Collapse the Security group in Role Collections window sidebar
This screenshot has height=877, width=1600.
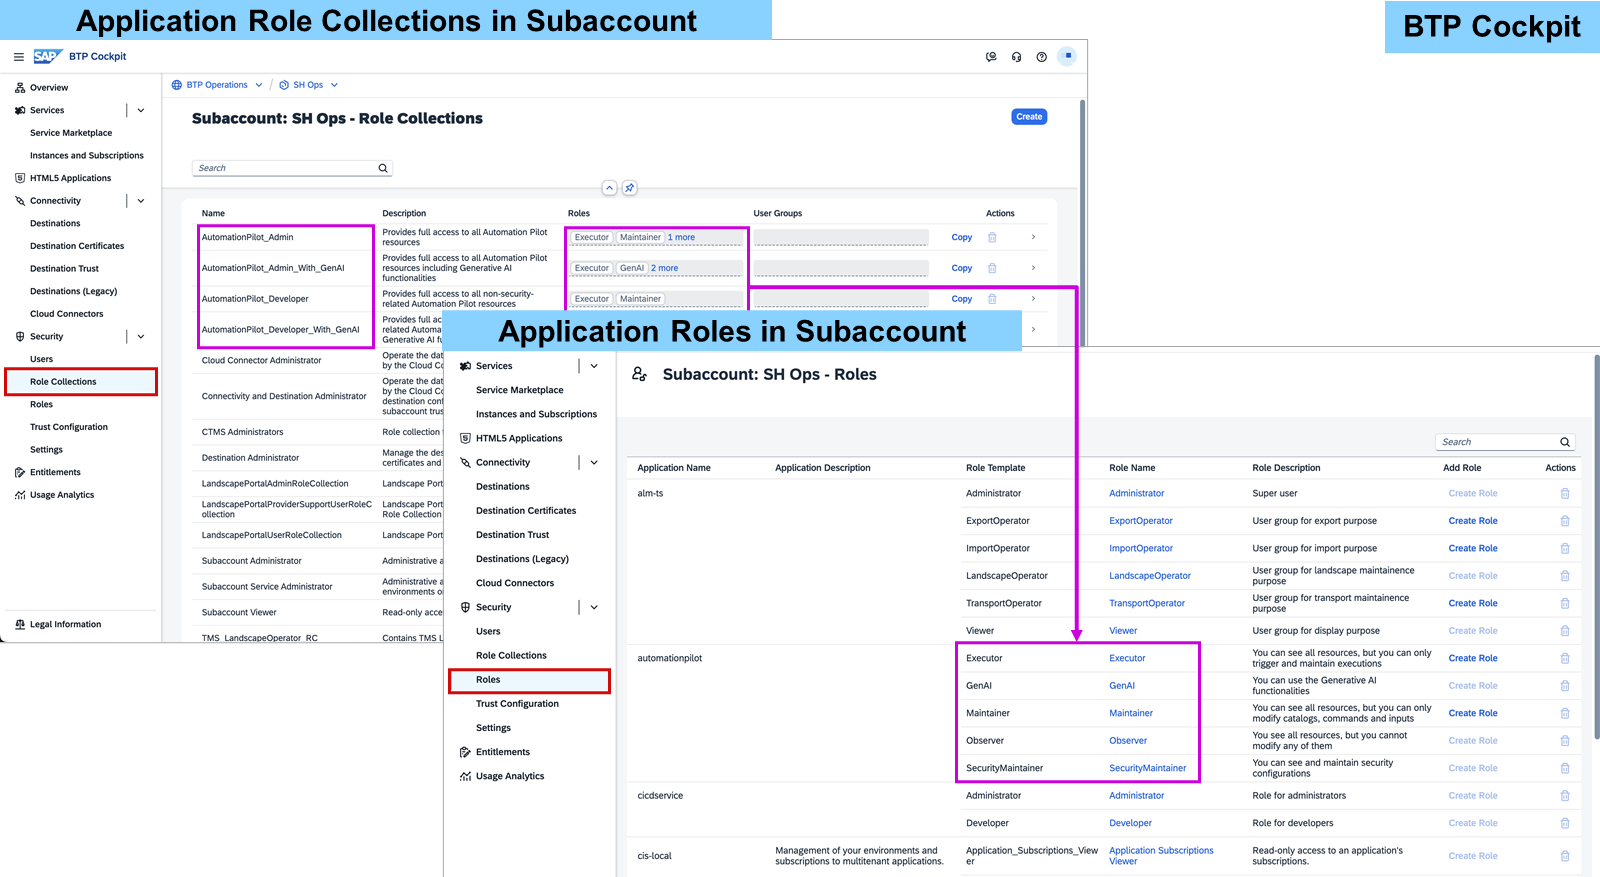141,337
